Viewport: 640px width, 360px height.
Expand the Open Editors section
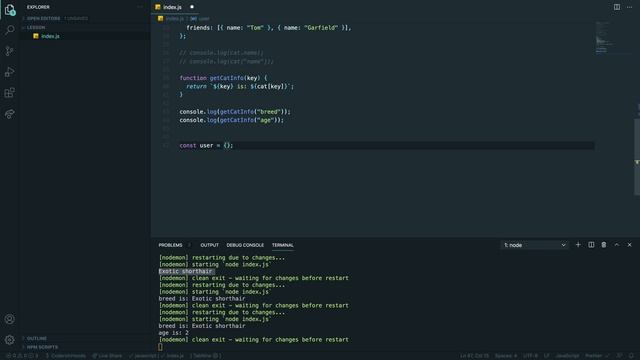(85, 18)
